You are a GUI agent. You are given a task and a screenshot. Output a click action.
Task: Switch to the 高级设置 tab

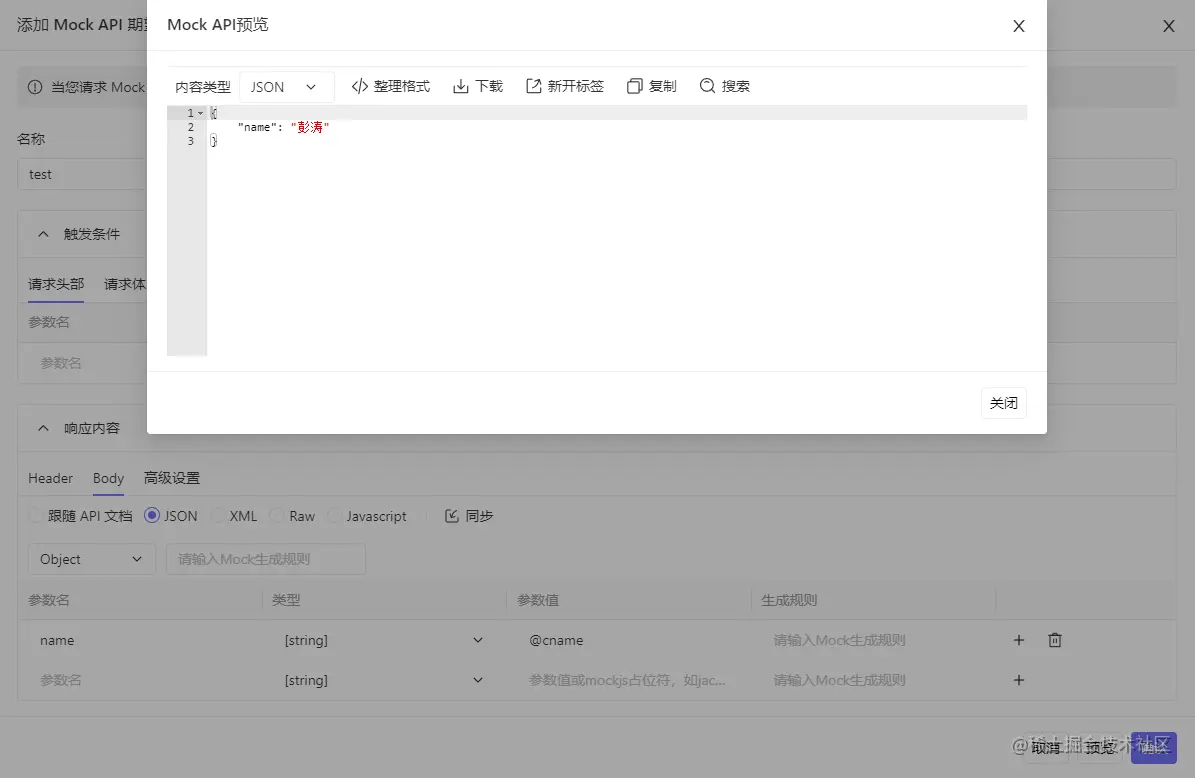click(x=171, y=478)
